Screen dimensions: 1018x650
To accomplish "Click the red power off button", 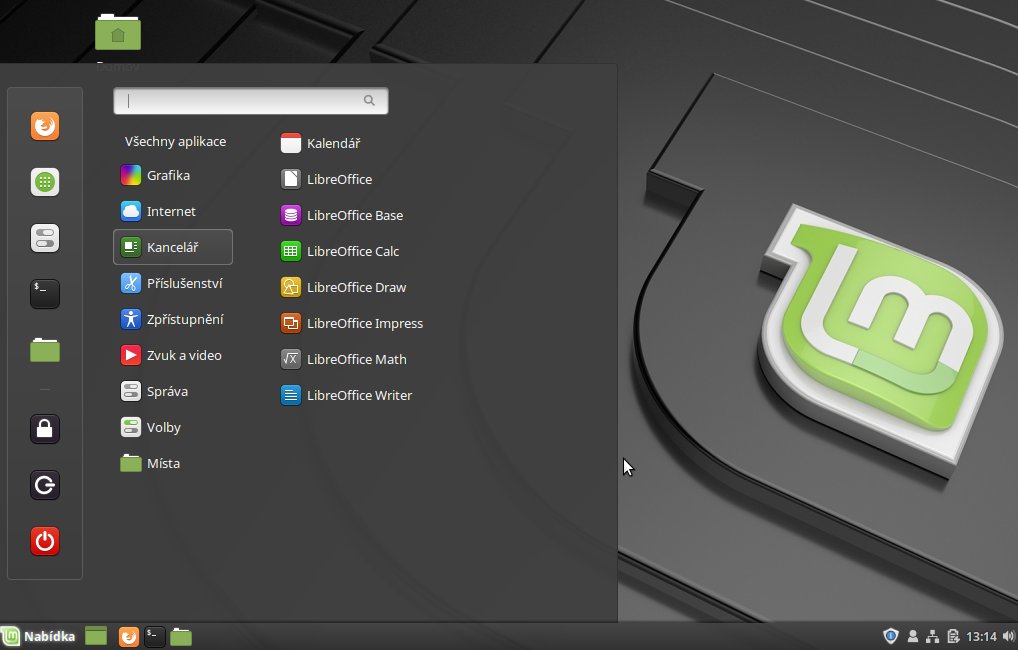I will pyautogui.click(x=45, y=540).
